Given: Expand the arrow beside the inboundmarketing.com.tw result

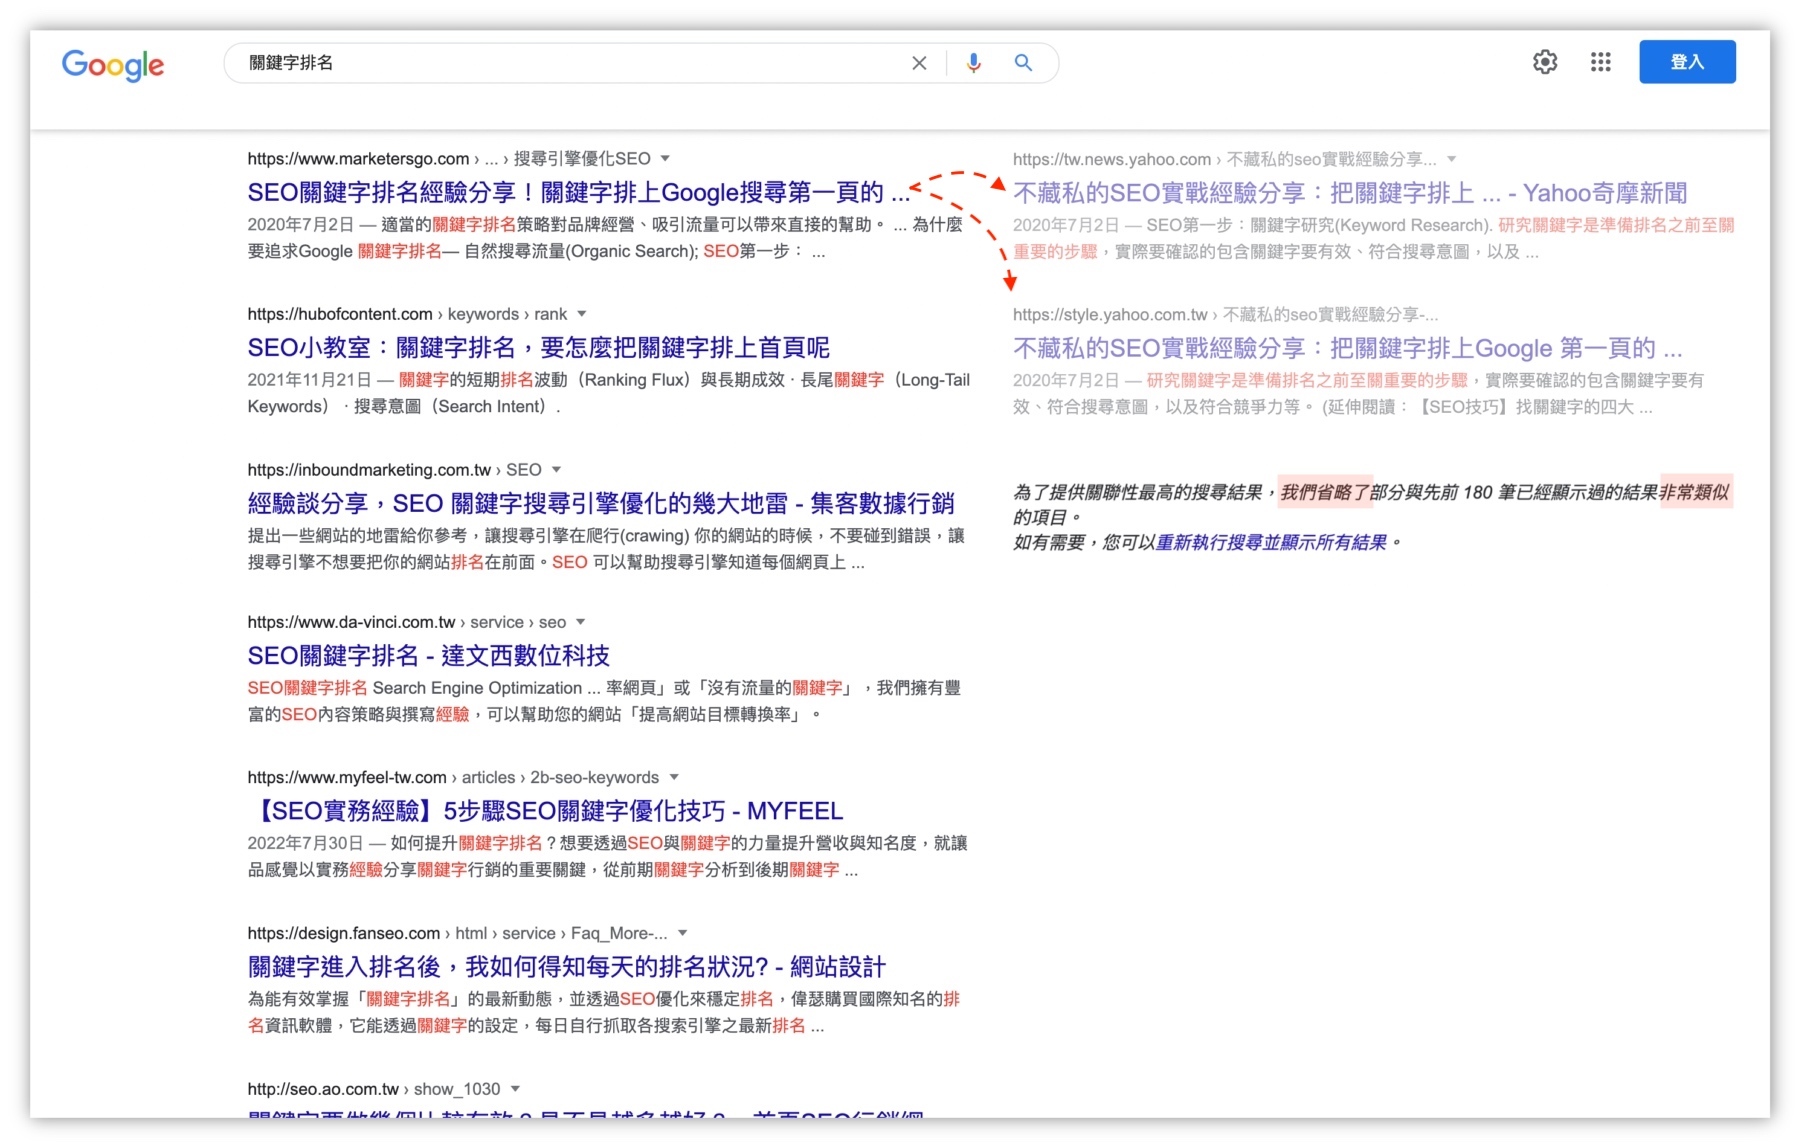Looking at the screenshot, I should pos(556,468).
